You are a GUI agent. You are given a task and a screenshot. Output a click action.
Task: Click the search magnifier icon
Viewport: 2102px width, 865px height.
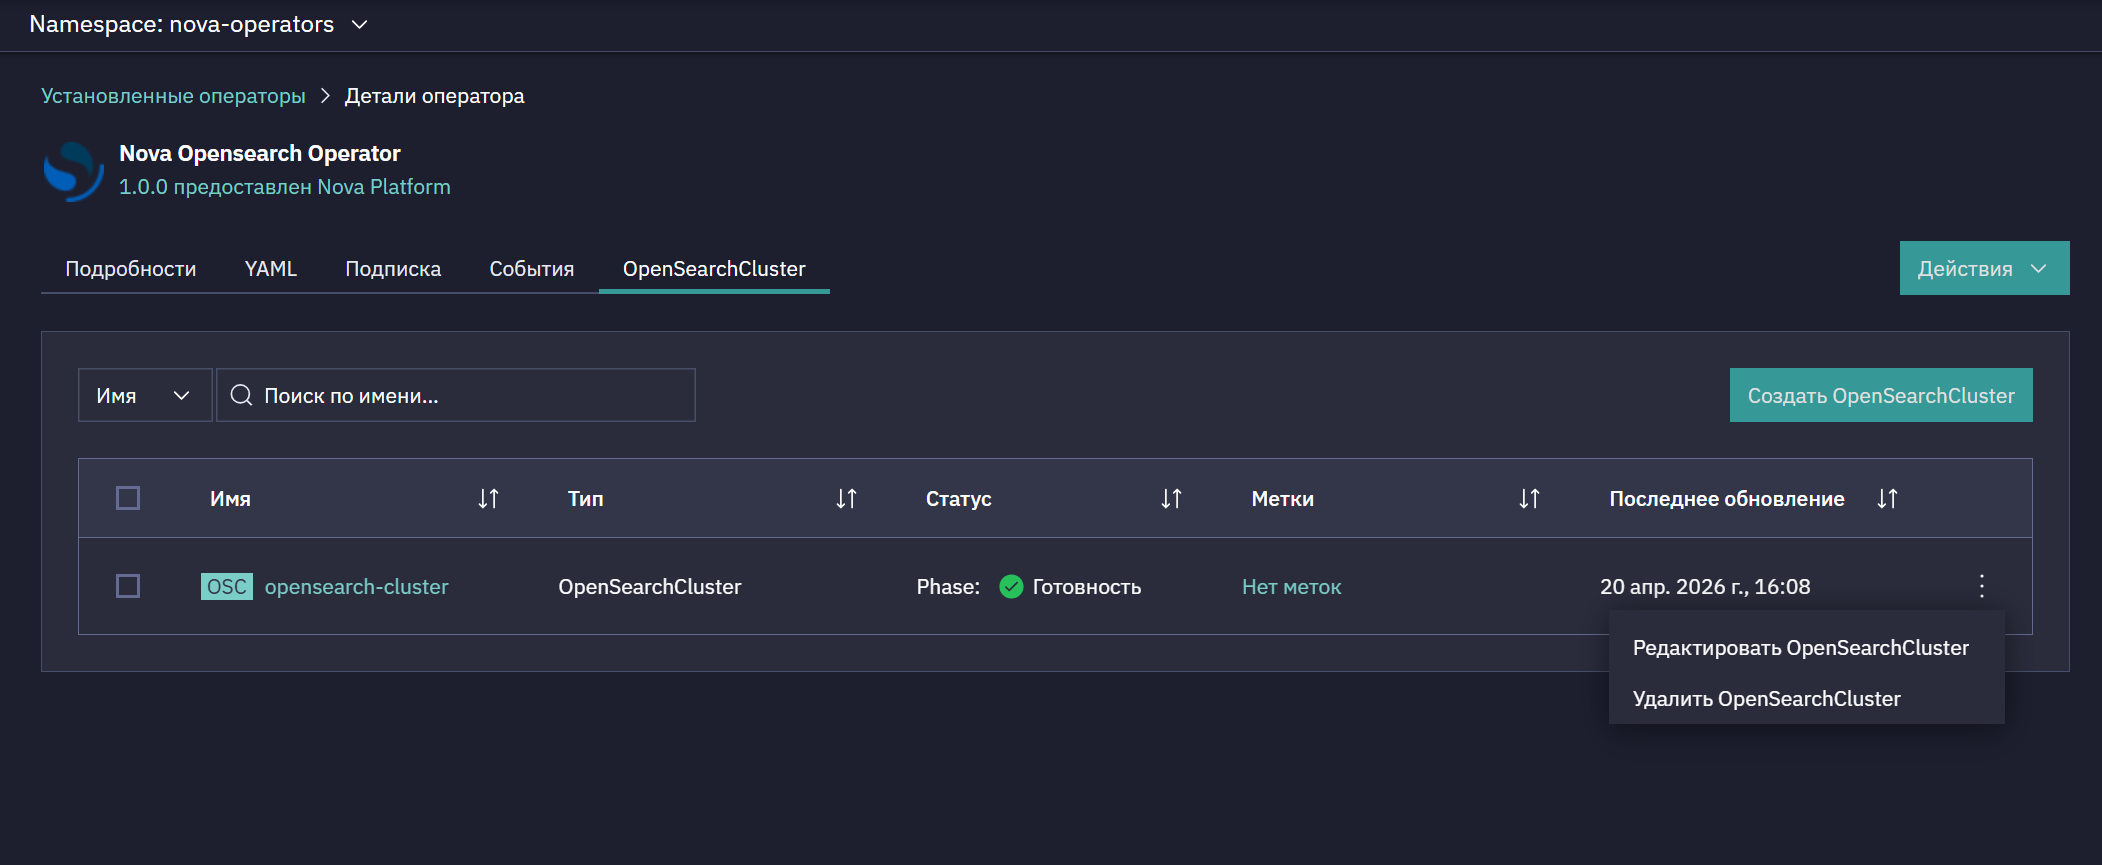[x=241, y=395]
